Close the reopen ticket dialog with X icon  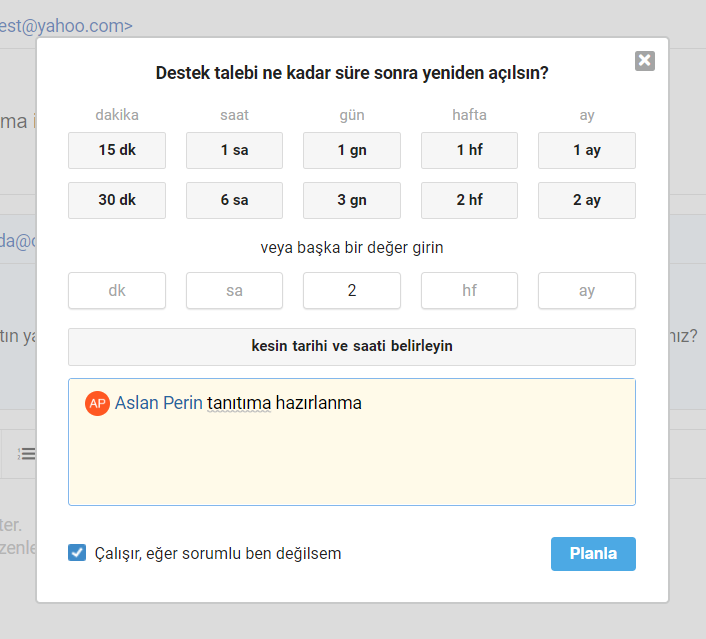(644, 61)
